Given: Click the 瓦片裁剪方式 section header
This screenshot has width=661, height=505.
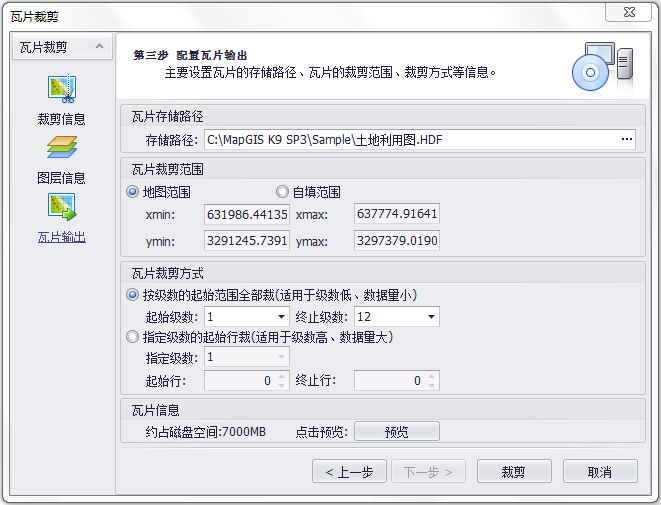Looking at the screenshot, I should [167, 274].
